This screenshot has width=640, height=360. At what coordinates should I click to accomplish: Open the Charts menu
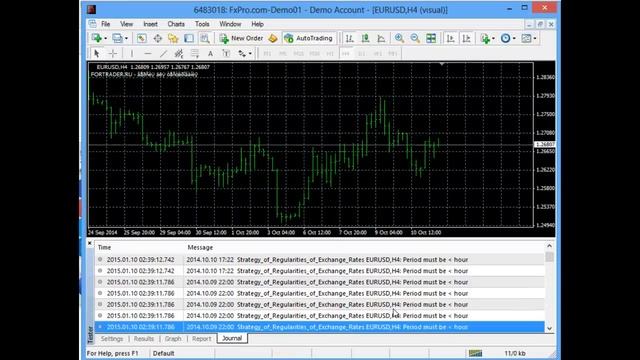pos(176,24)
